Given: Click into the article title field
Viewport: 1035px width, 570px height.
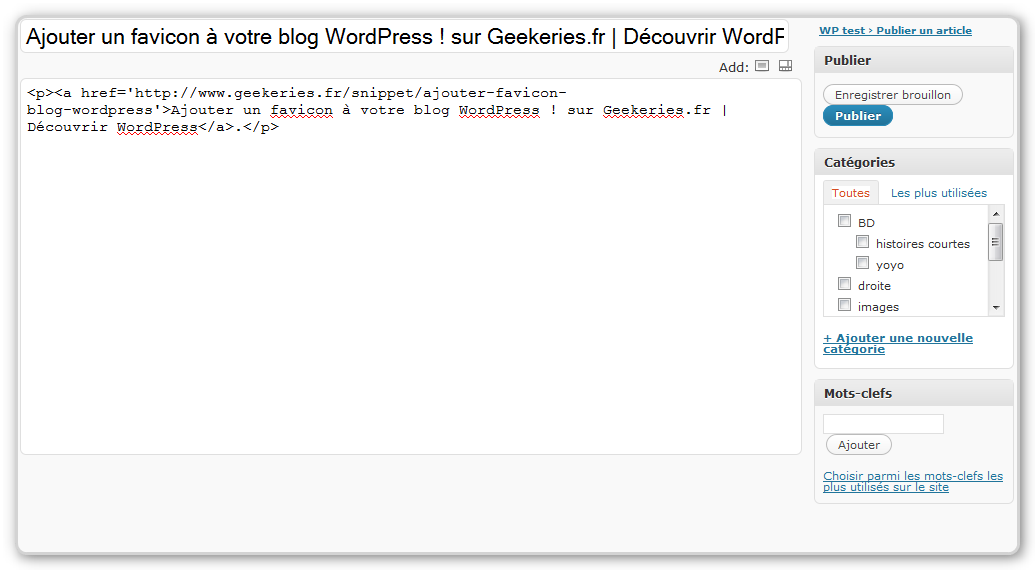Looking at the screenshot, I should tap(405, 36).
